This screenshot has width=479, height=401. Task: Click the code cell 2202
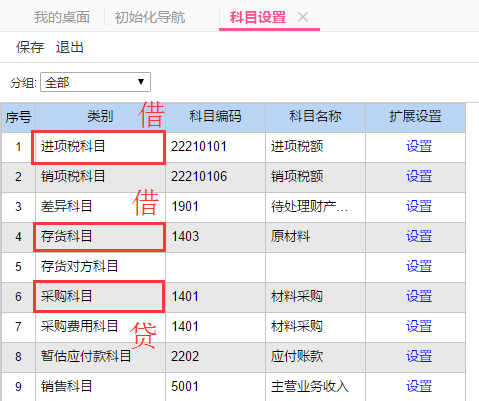215,357
